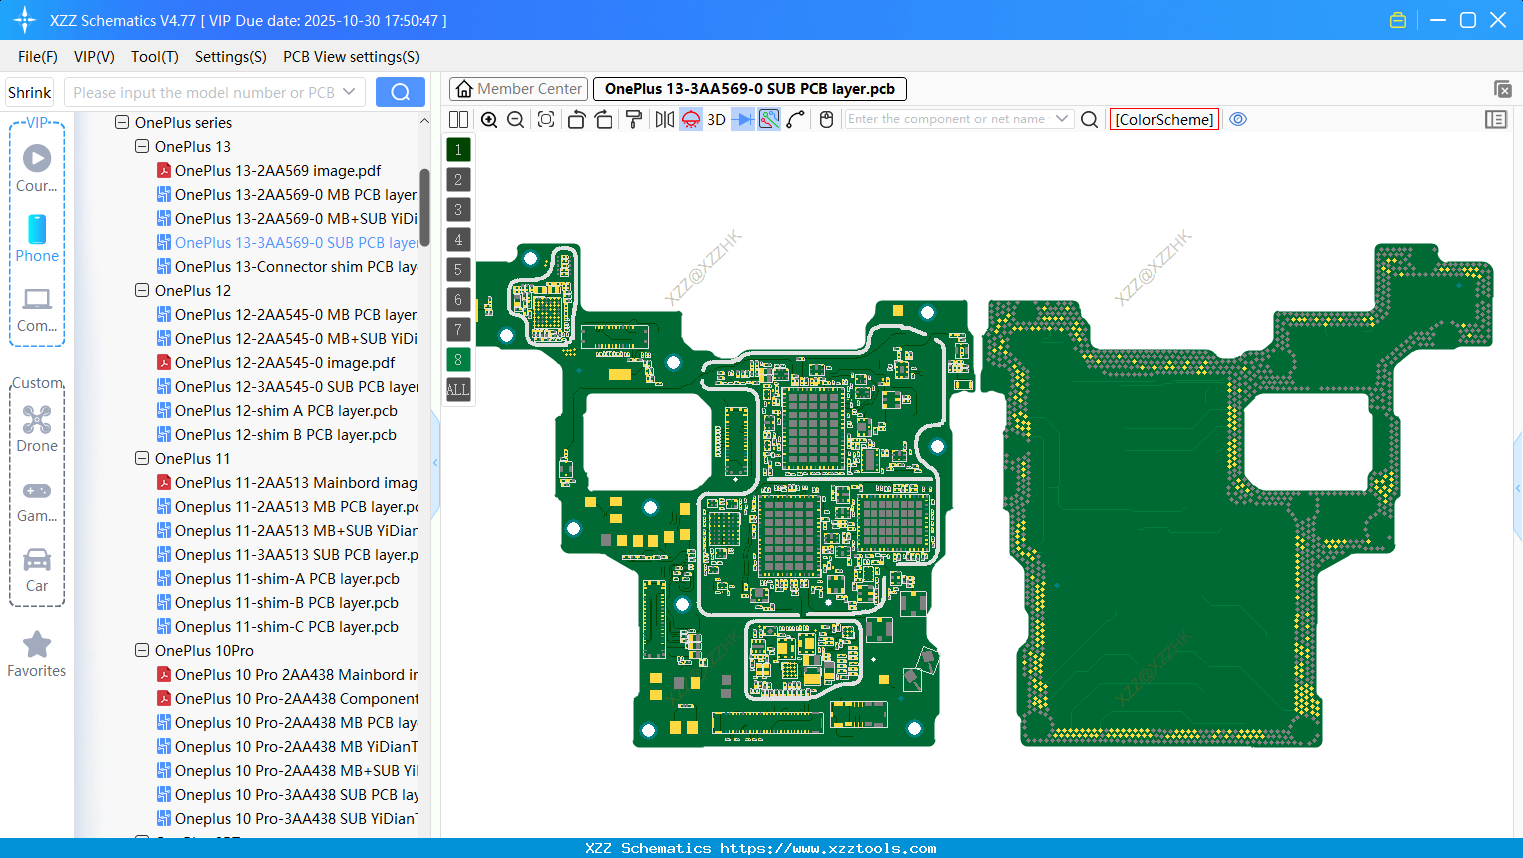Open the yellow briefcase icon in titlebar

1397,19
